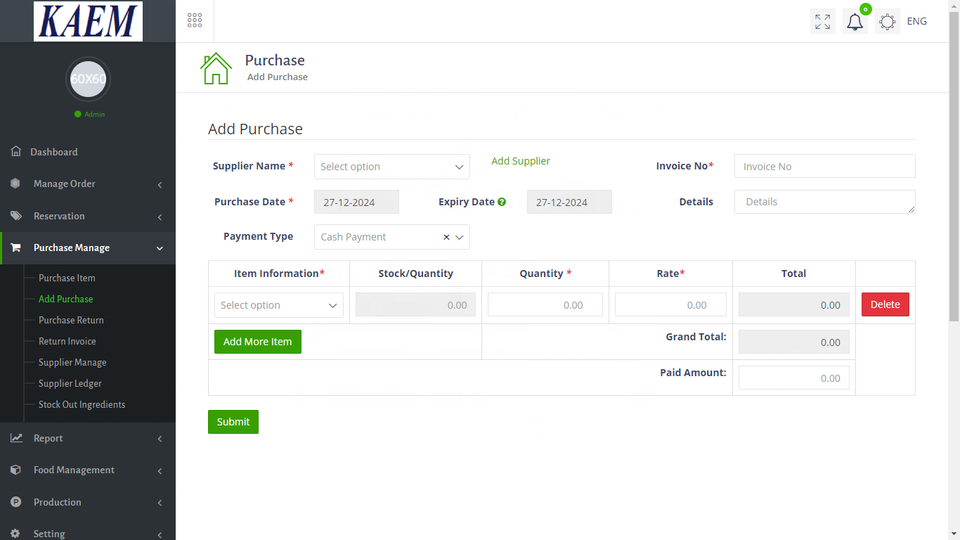Click the theme settings sun icon
This screenshot has width=960, height=540.
coord(887,22)
